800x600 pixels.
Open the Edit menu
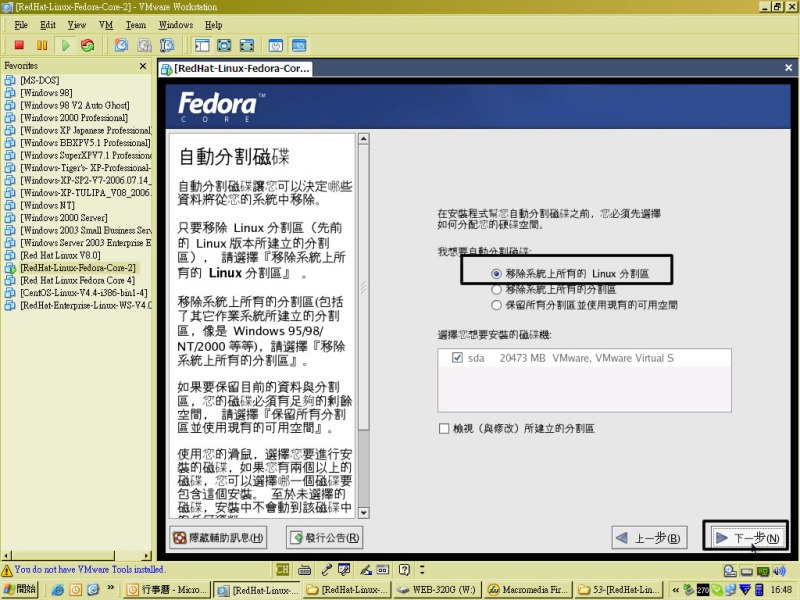tap(48, 25)
